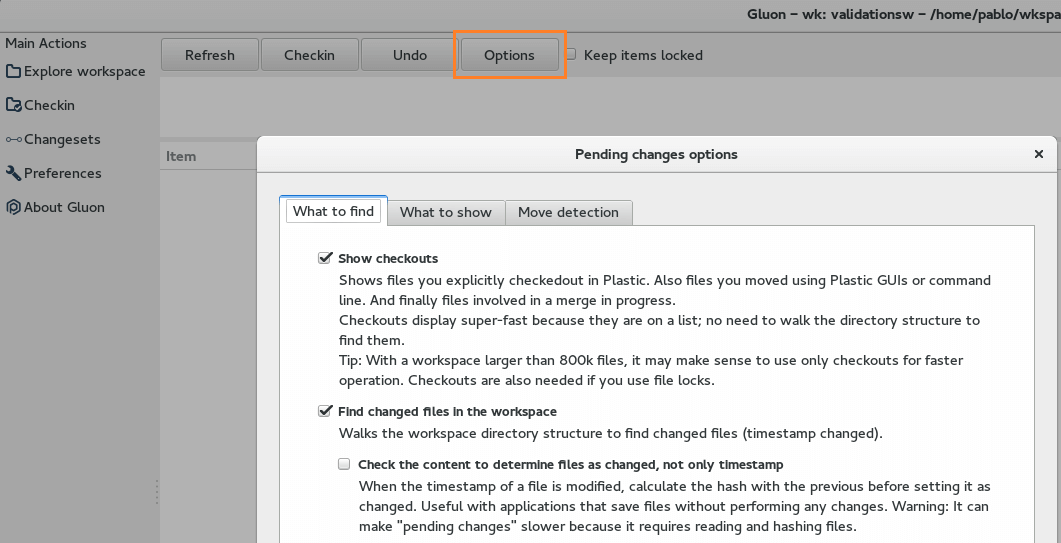
Task: Enable Check the content, not only timestamp
Action: point(344,464)
